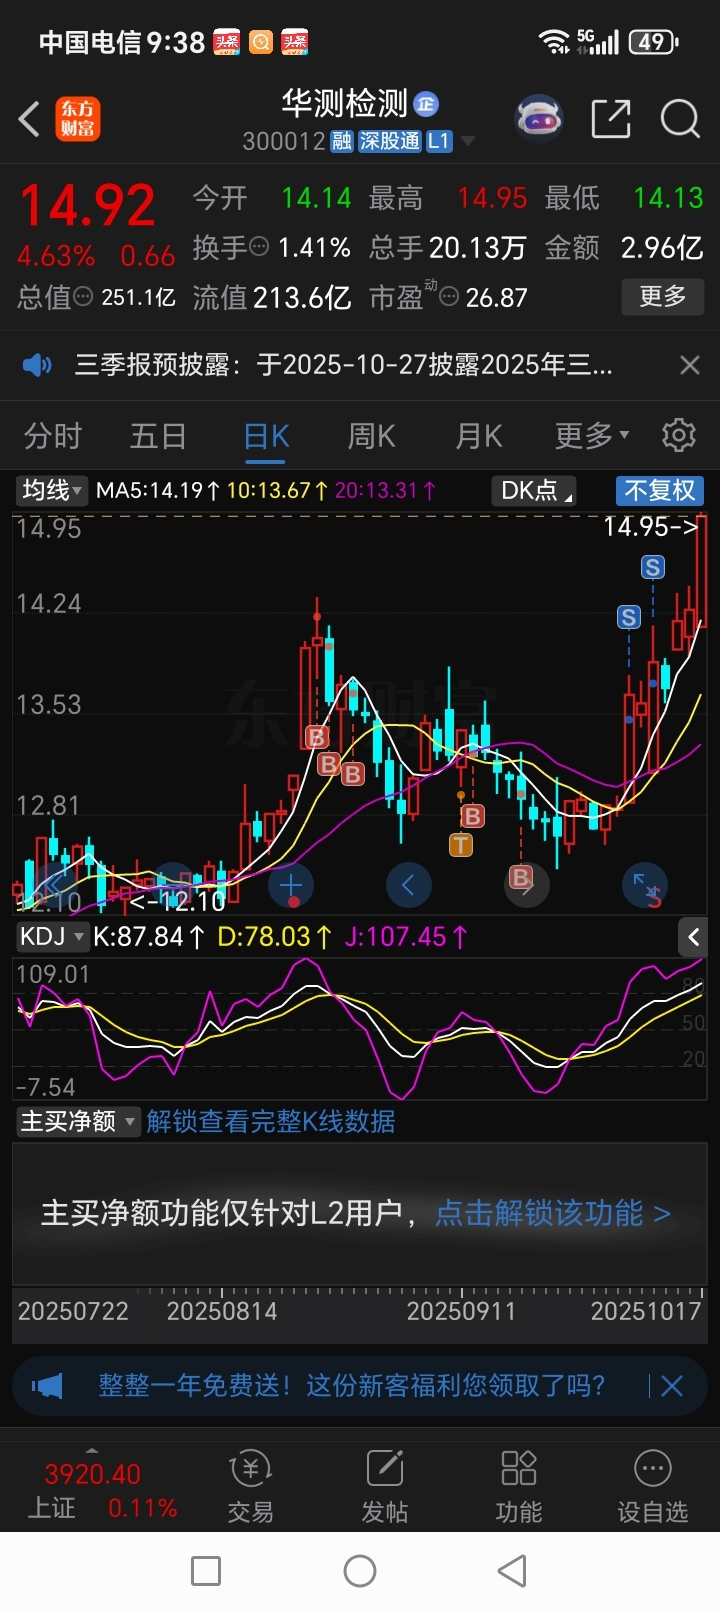Tap the orange T marker on chart

pos(461,846)
